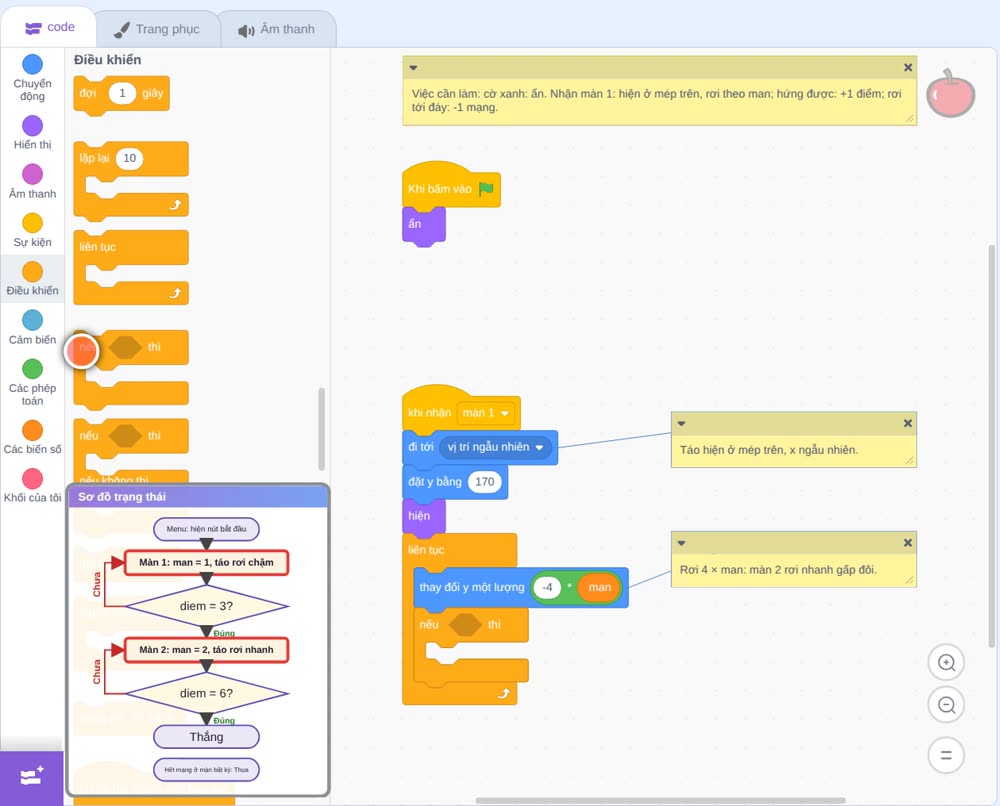Open the code tab
The image size is (1000, 806).
pos(49,27)
